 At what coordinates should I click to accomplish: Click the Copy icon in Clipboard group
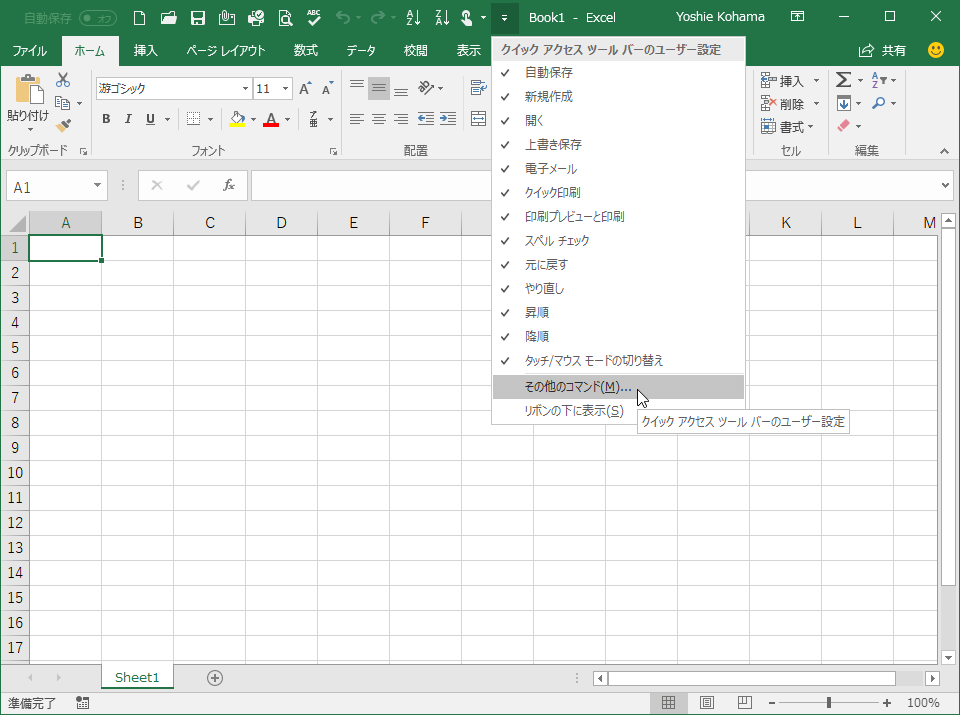pyautogui.click(x=62, y=103)
